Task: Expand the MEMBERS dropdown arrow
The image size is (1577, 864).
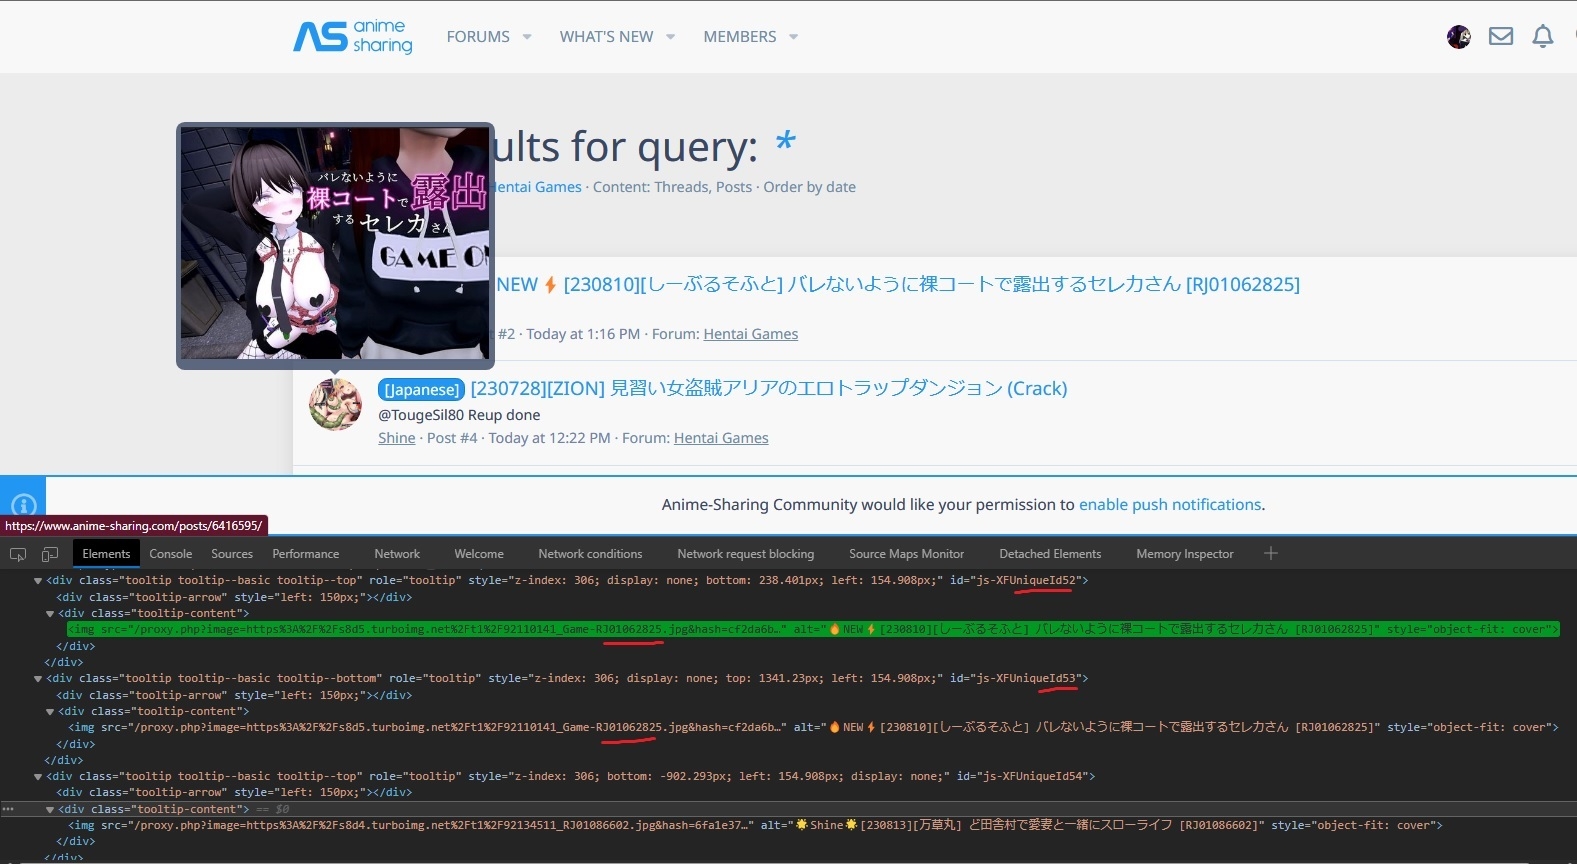Action: pos(794,37)
